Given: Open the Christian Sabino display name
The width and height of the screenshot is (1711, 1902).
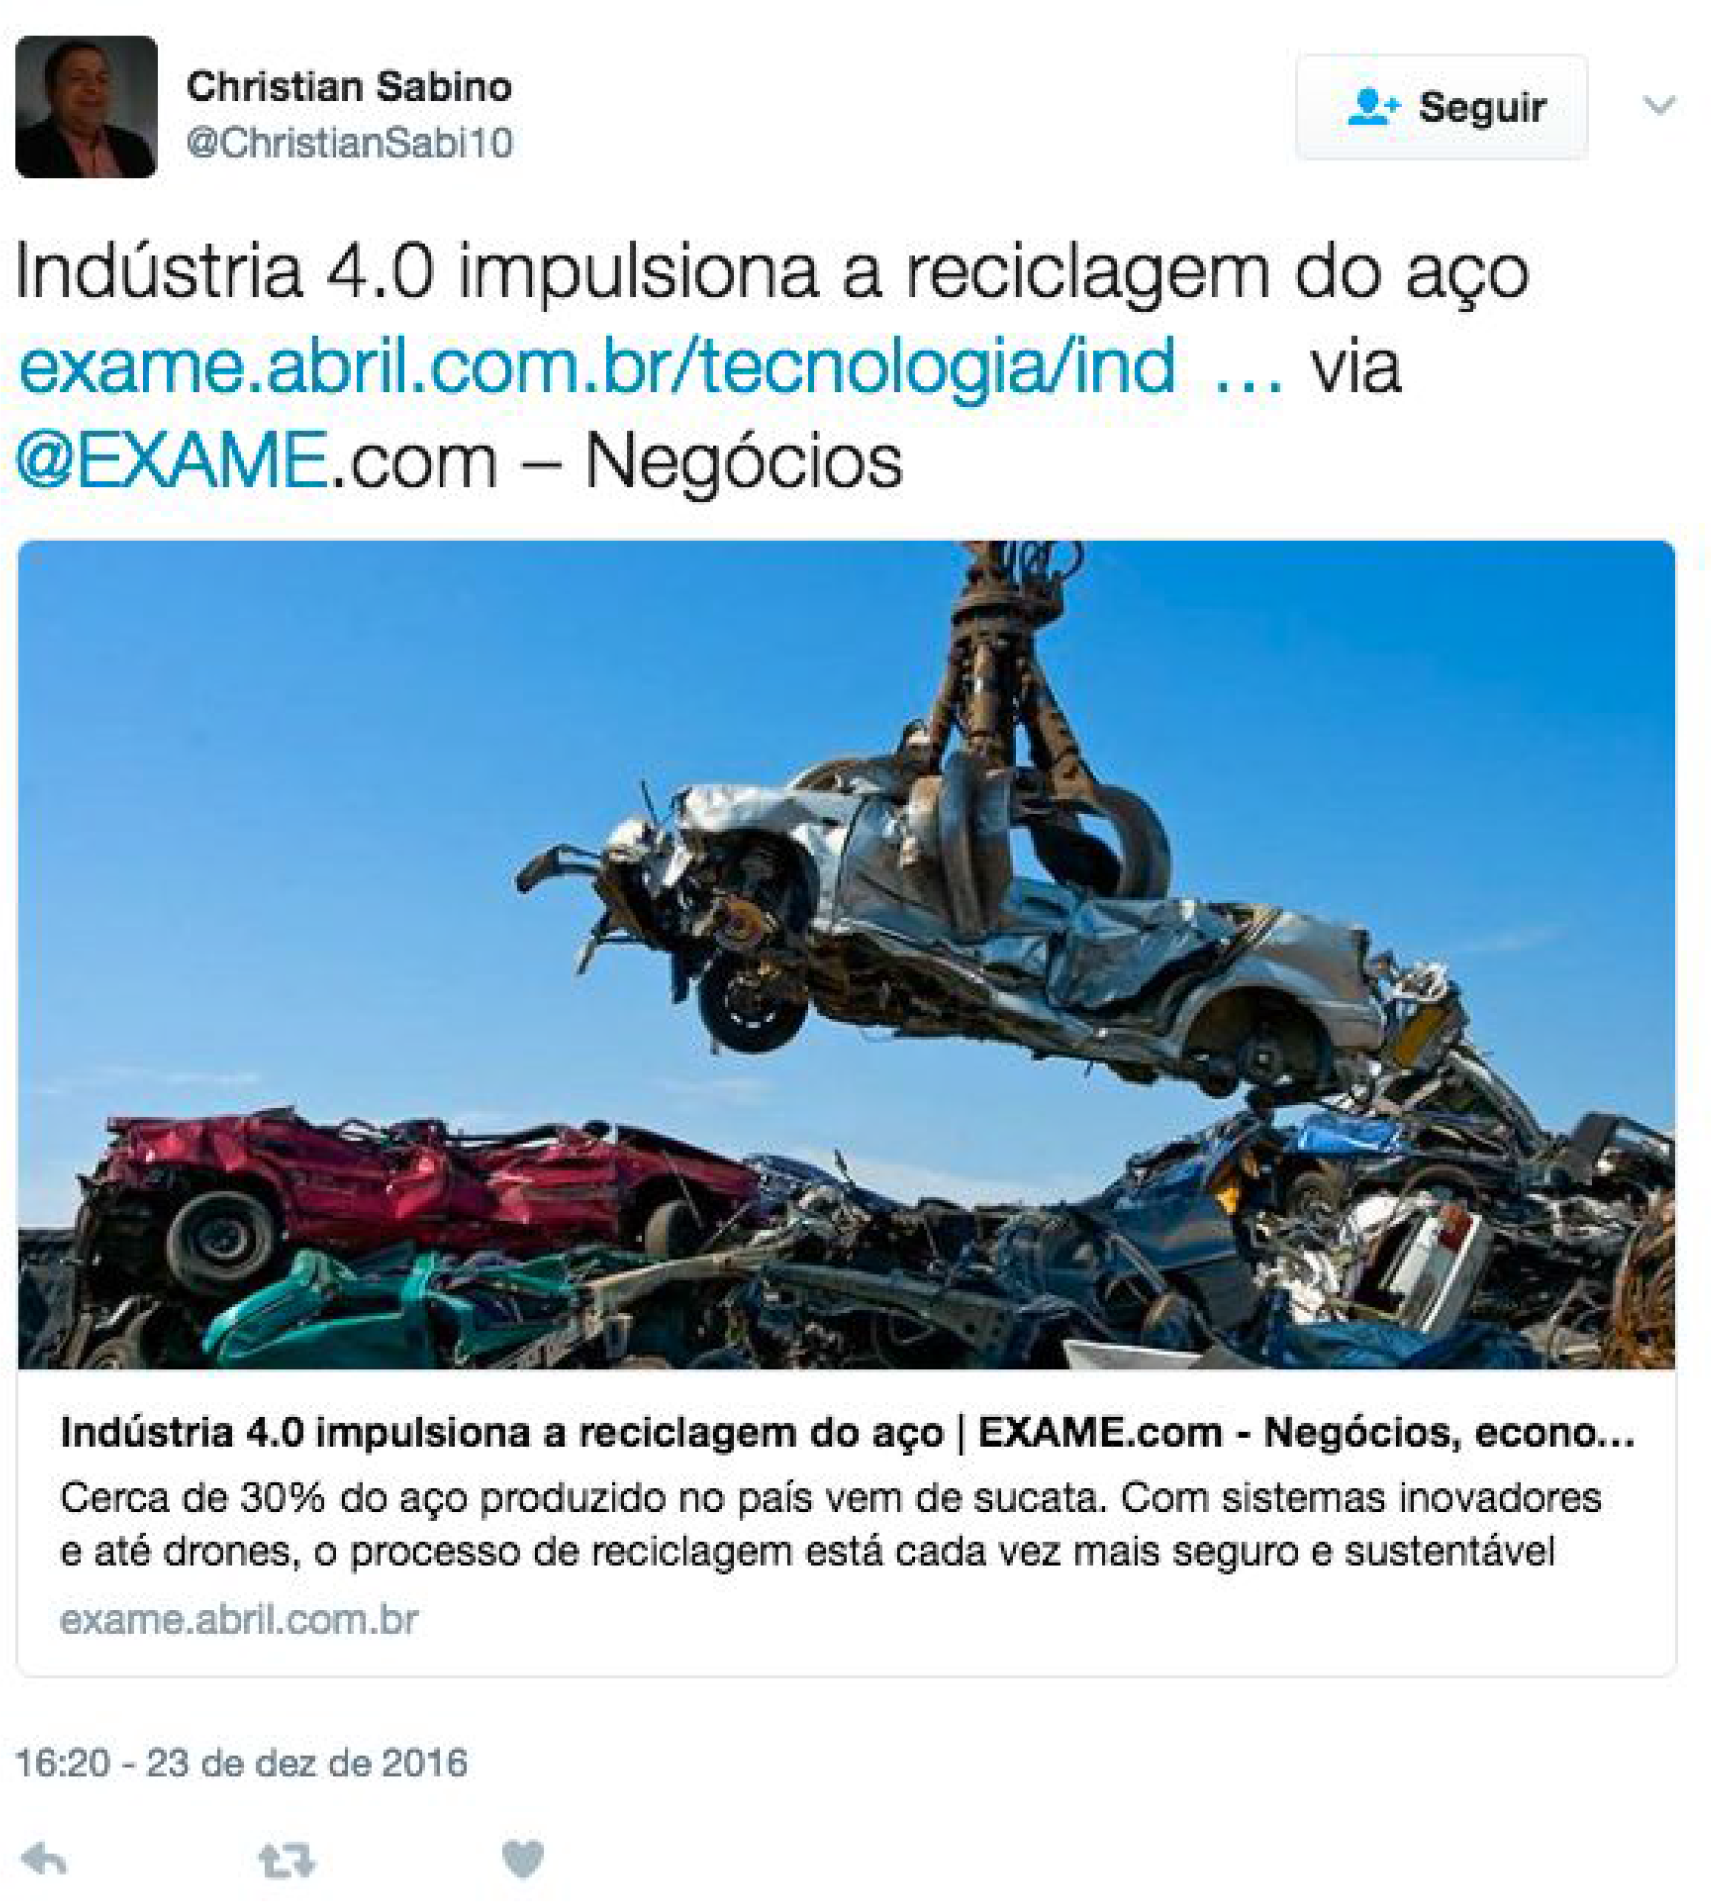Looking at the screenshot, I should pyautogui.click(x=349, y=87).
